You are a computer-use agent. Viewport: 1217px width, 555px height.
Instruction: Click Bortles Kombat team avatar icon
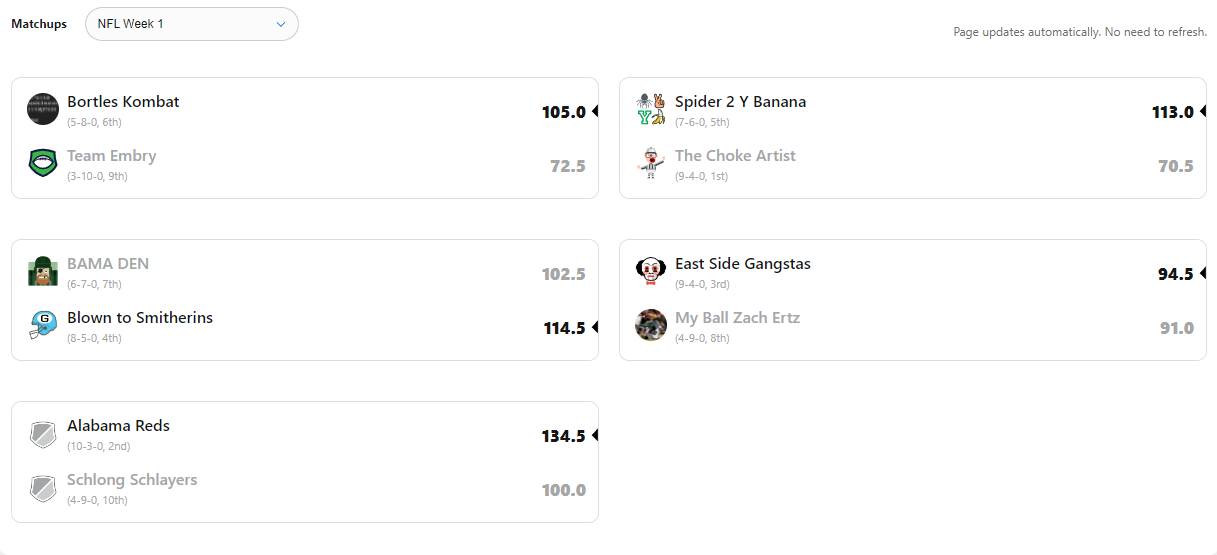43,109
